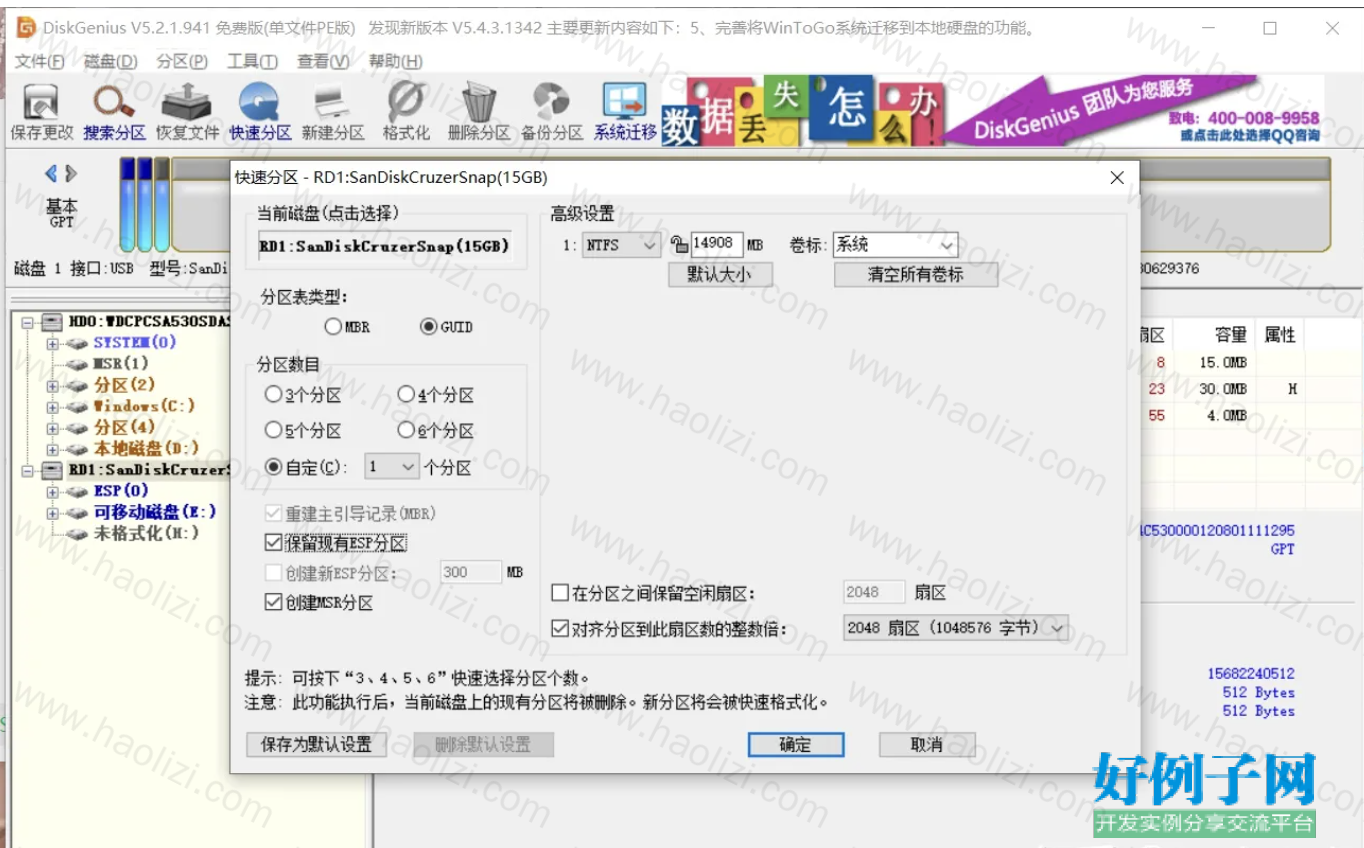Go to the previous disk with left arrow
Image resolution: width=1364 pixels, height=848 pixels.
pos(51,174)
